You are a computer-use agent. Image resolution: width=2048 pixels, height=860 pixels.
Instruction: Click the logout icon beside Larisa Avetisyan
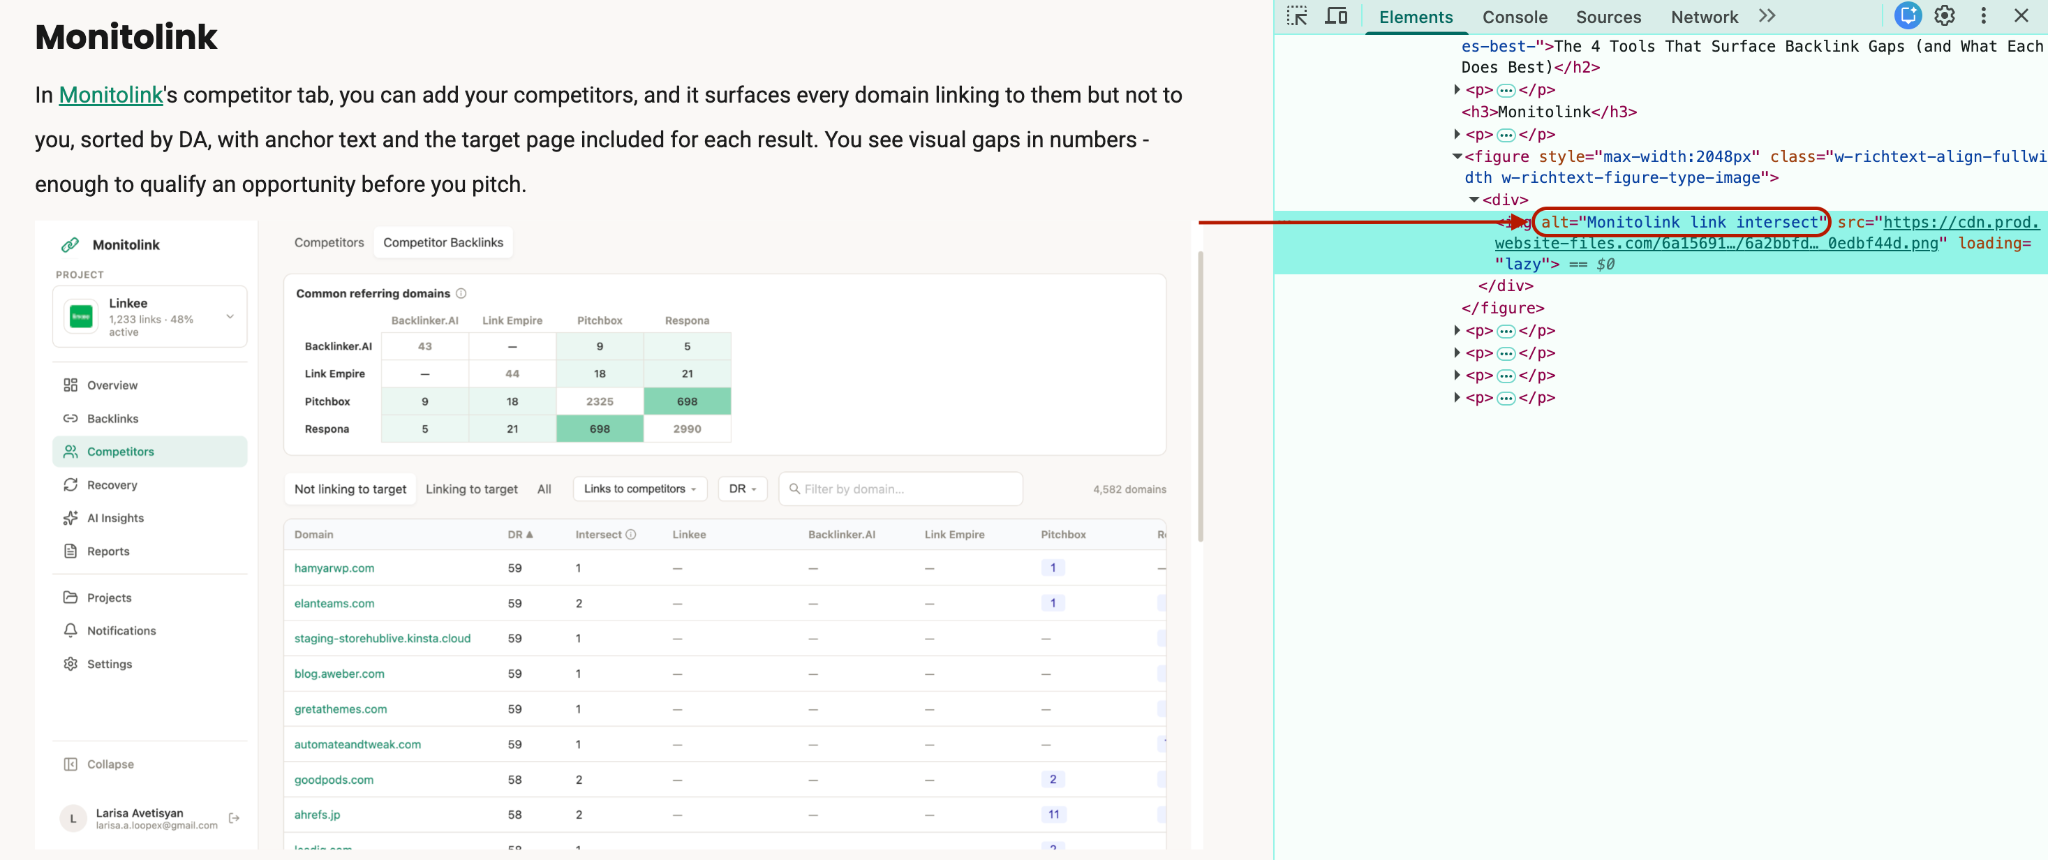pos(234,818)
